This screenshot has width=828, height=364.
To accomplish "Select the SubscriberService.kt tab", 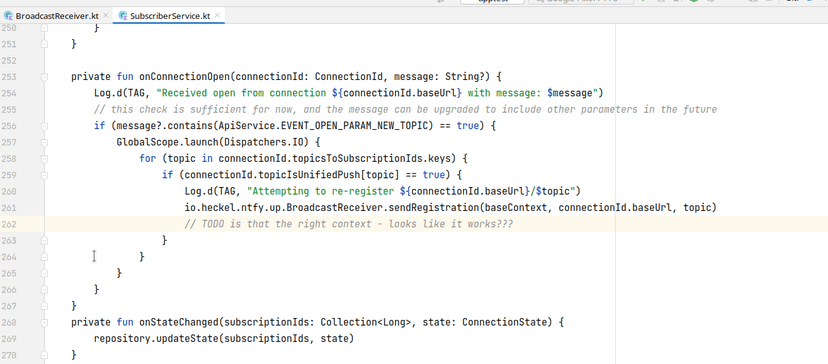I will [169, 16].
